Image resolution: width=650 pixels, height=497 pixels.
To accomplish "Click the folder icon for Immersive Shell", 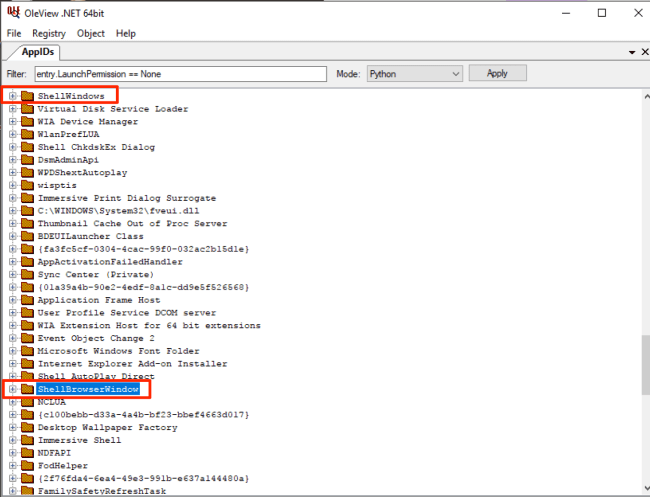I will (x=27, y=440).
